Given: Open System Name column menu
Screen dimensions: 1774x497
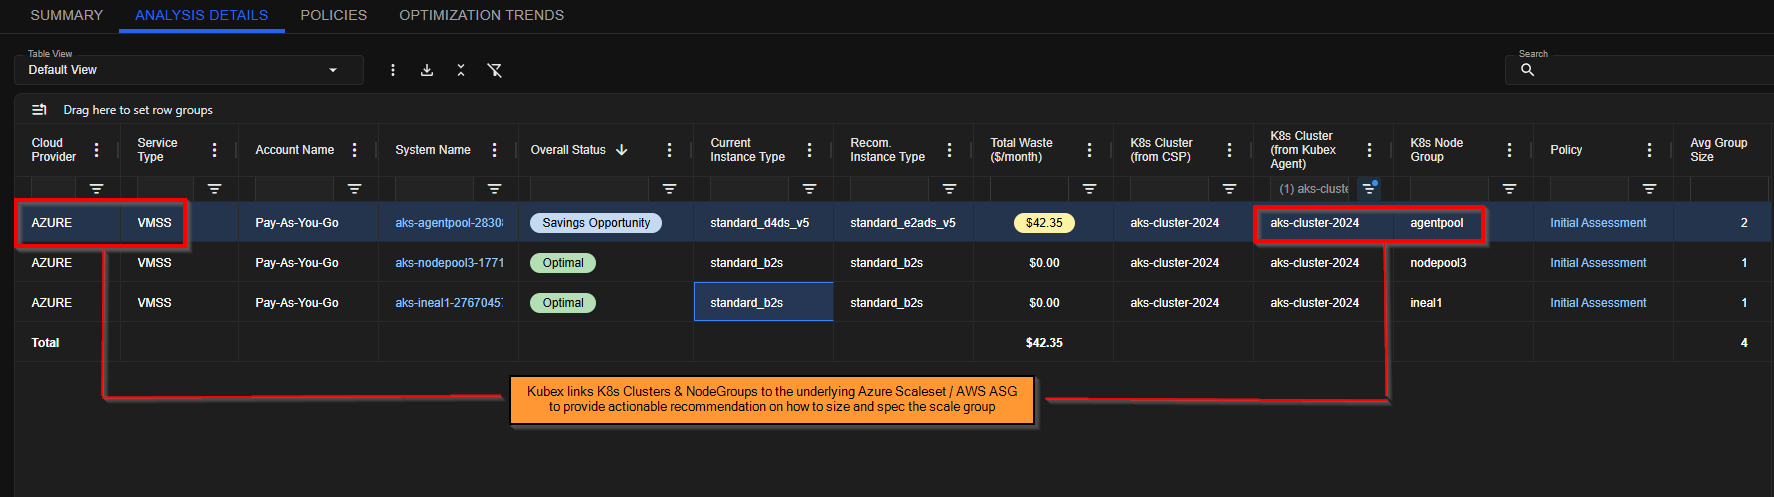Looking at the screenshot, I should 494,150.
